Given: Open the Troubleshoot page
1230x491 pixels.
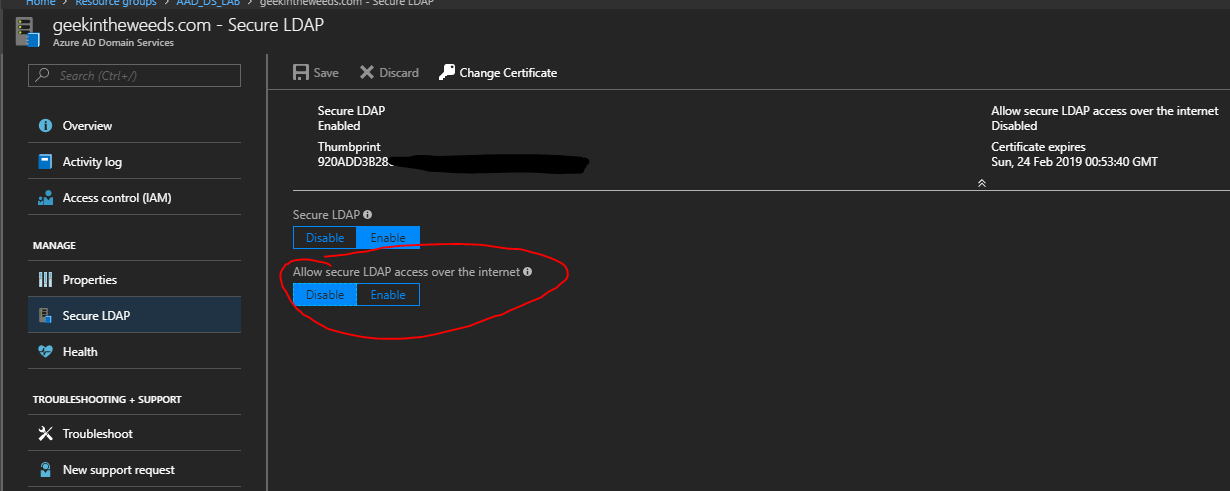Looking at the screenshot, I should 134,434.
